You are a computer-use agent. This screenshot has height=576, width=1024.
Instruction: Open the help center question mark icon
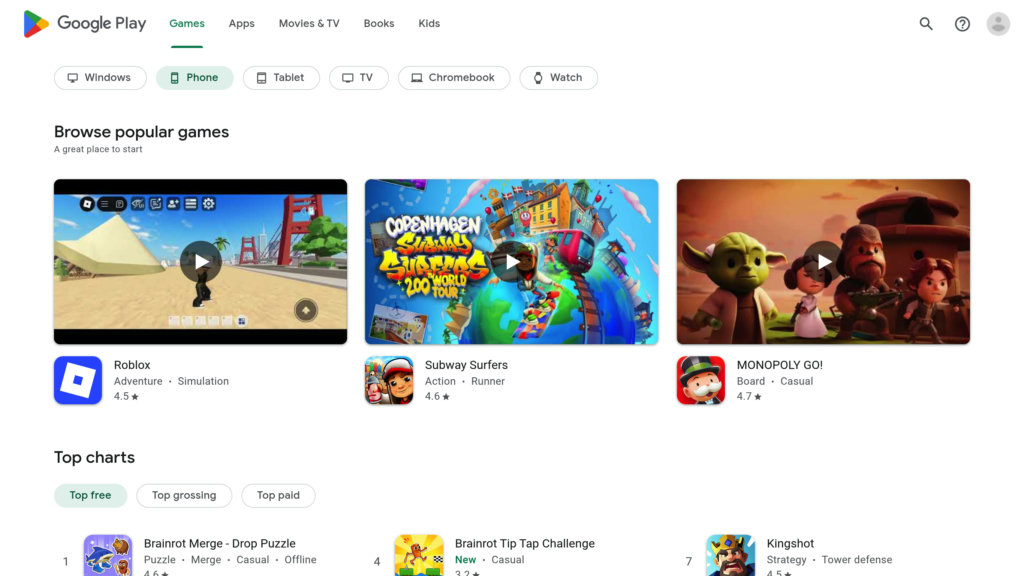point(962,24)
